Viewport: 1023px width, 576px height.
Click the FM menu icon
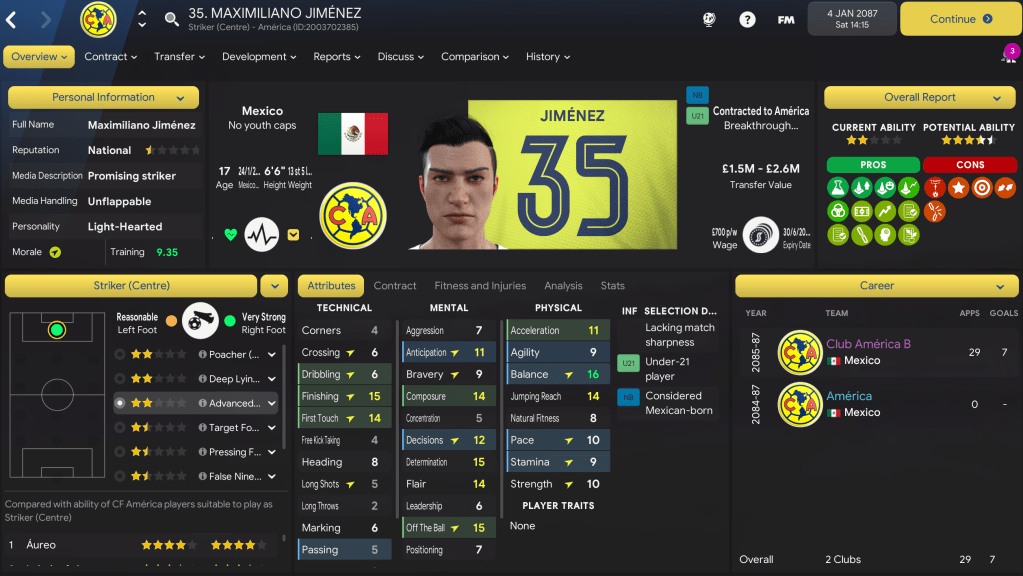pos(786,20)
